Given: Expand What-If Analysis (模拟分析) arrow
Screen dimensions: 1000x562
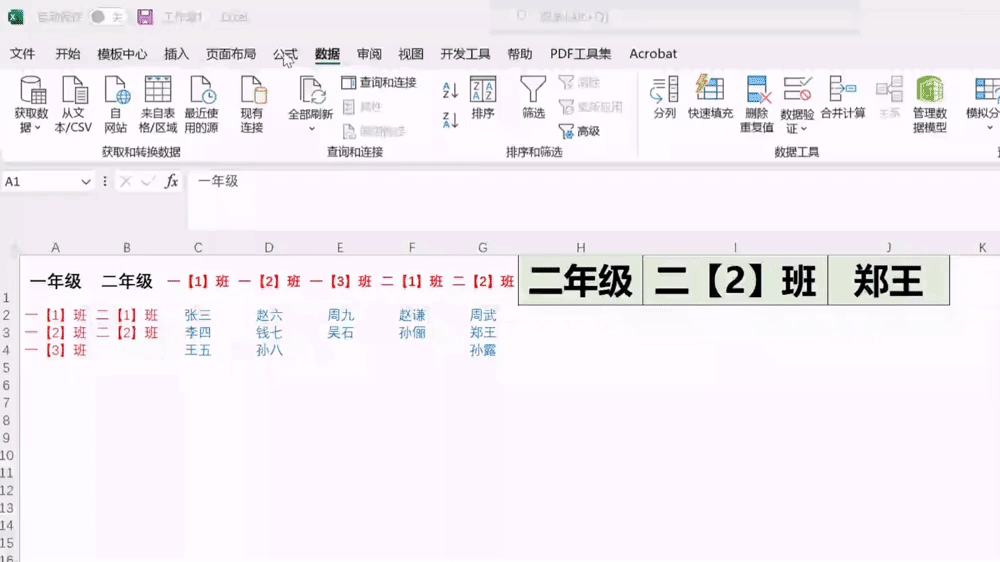Looking at the screenshot, I should point(990,128).
